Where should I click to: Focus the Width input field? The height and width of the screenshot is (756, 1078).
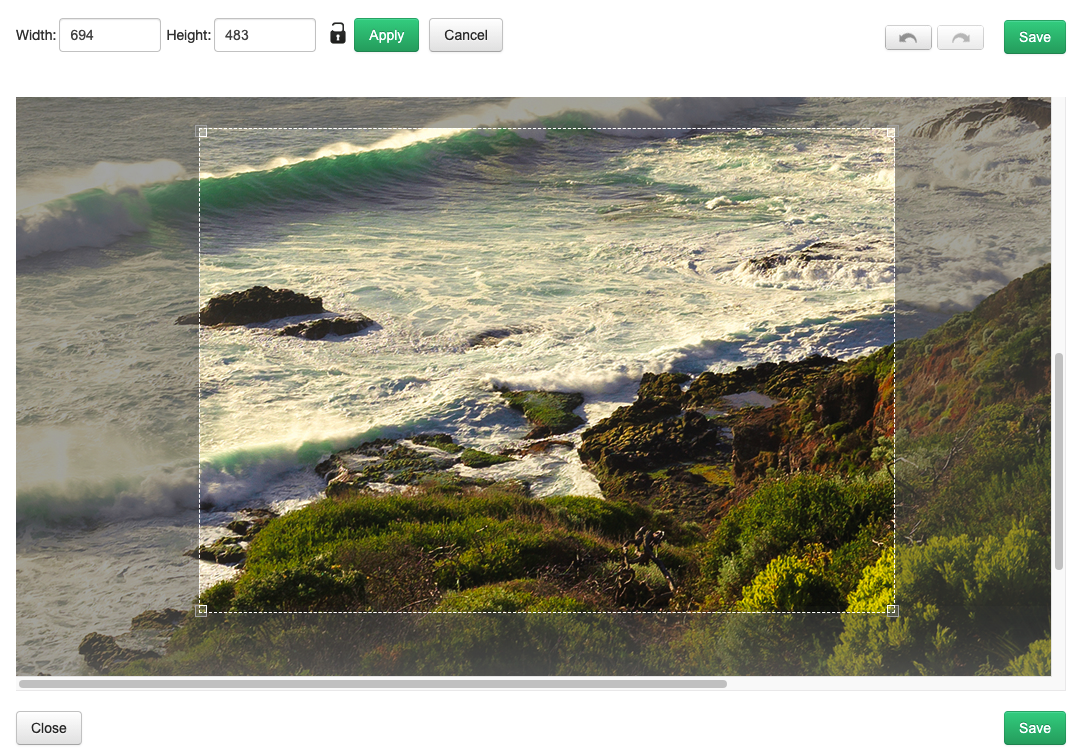(109, 35)
